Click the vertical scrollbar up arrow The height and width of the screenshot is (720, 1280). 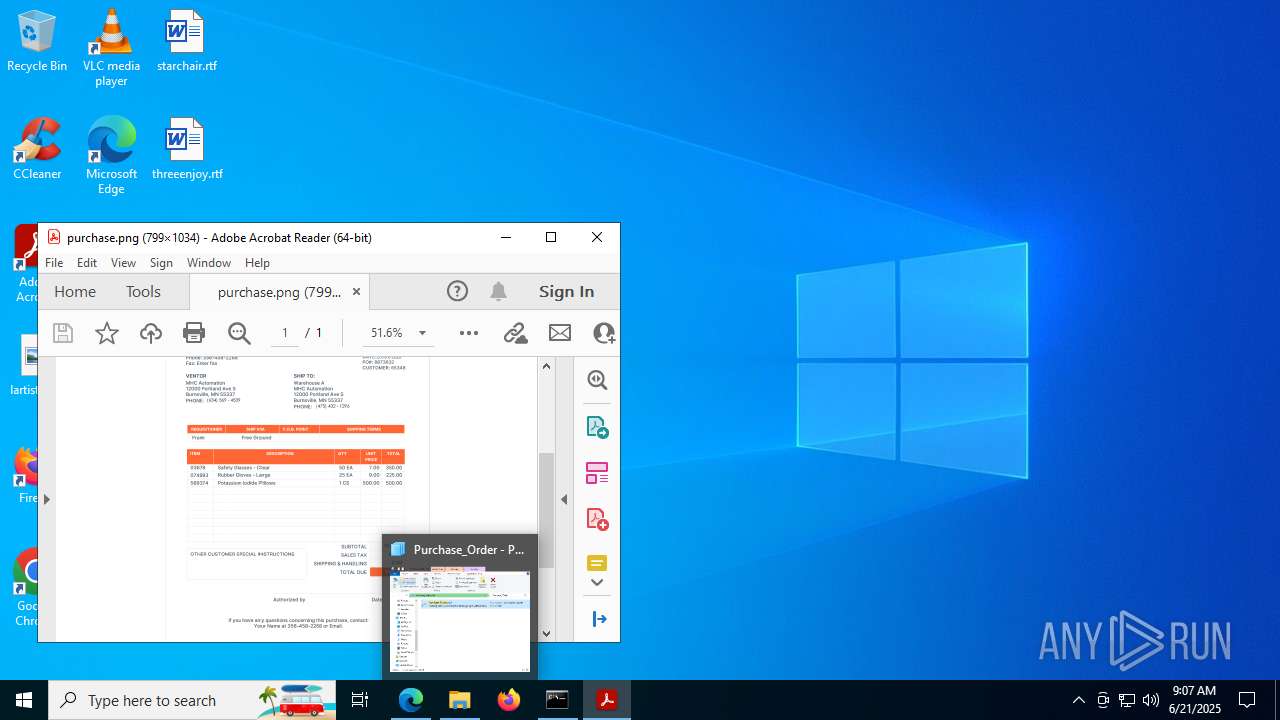click(x=546, y=366)
